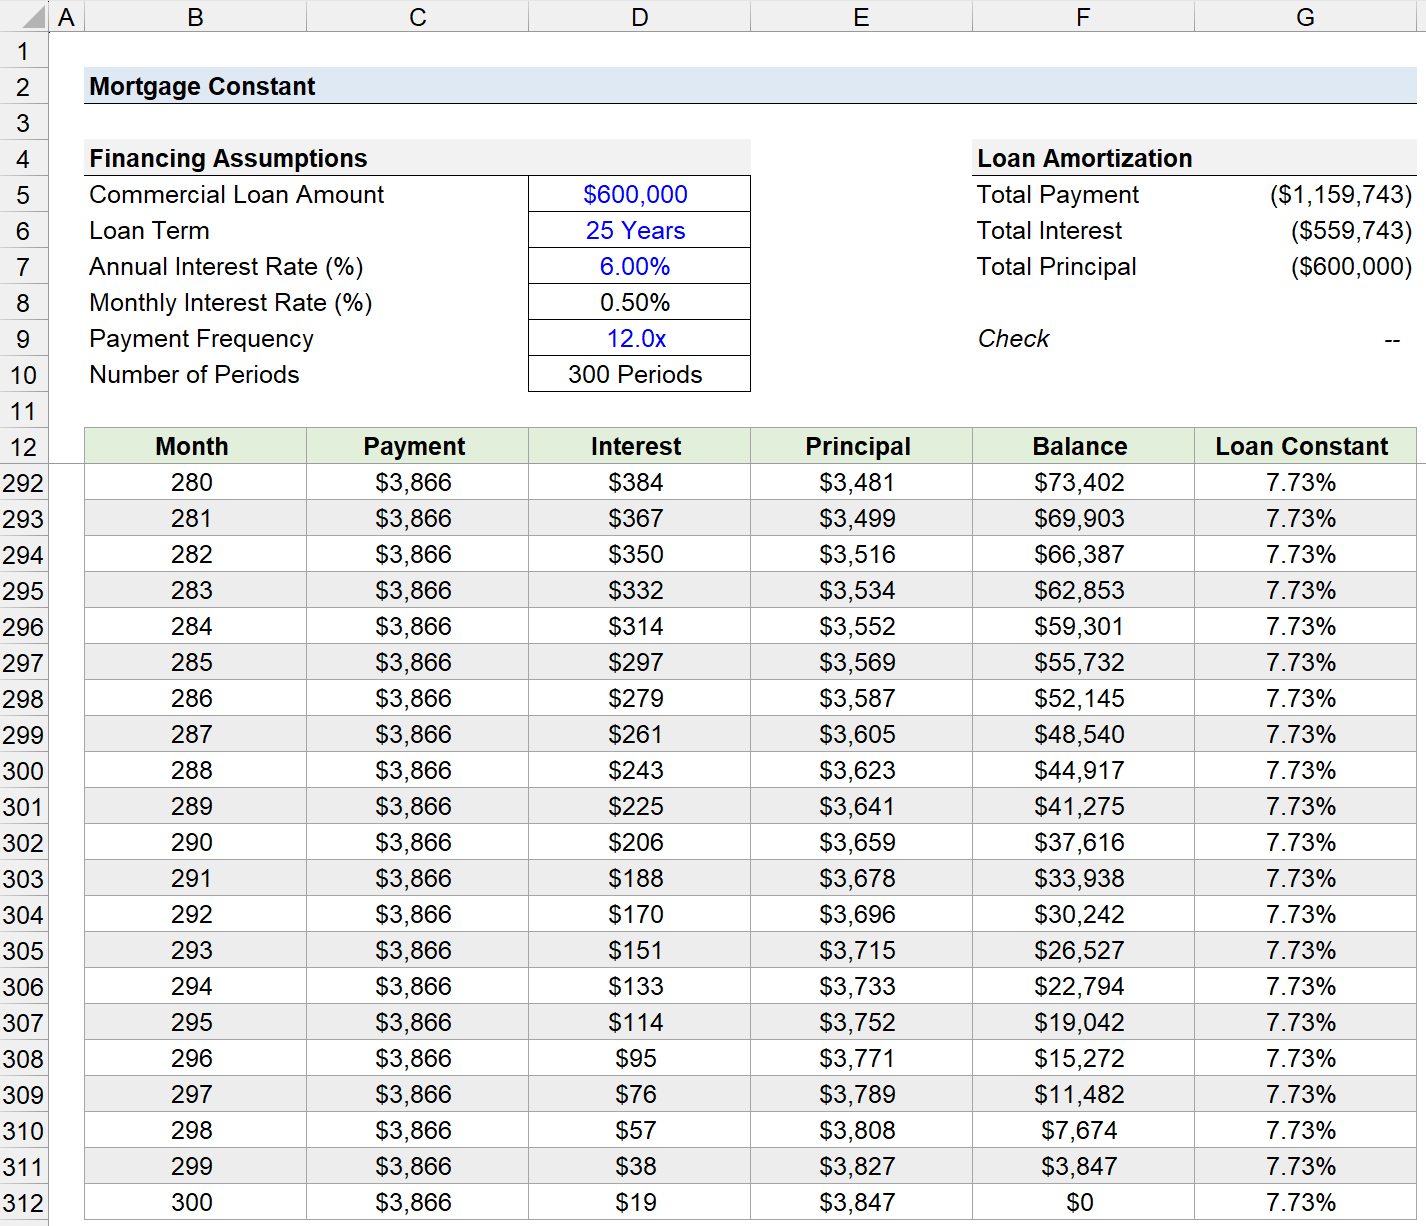Click the Total Principal label
This screenshot has width=1426, height=1226.
pyautogui.click(x=1057, y=267)
